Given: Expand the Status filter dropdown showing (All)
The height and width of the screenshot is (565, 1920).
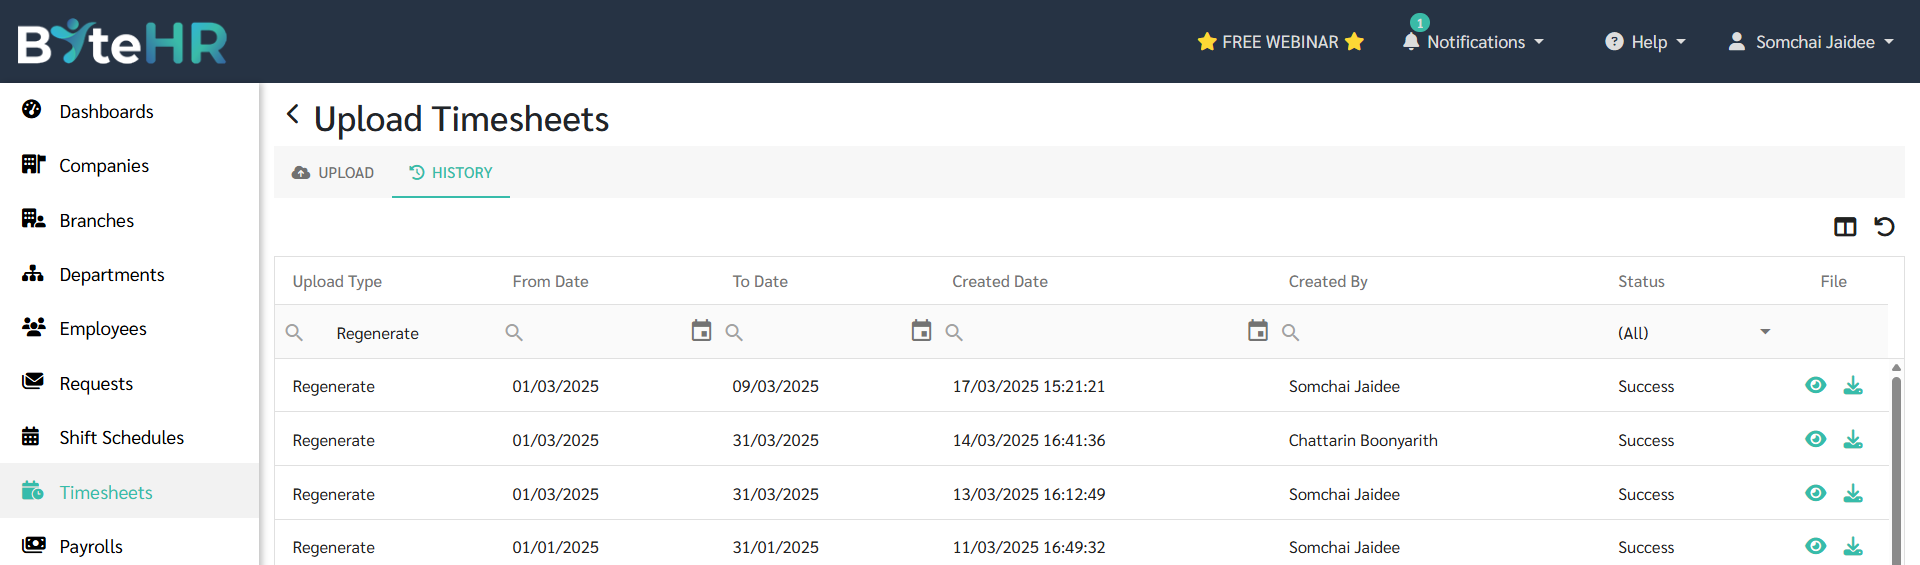Looking at the screenshot, I should point(1695,333).
